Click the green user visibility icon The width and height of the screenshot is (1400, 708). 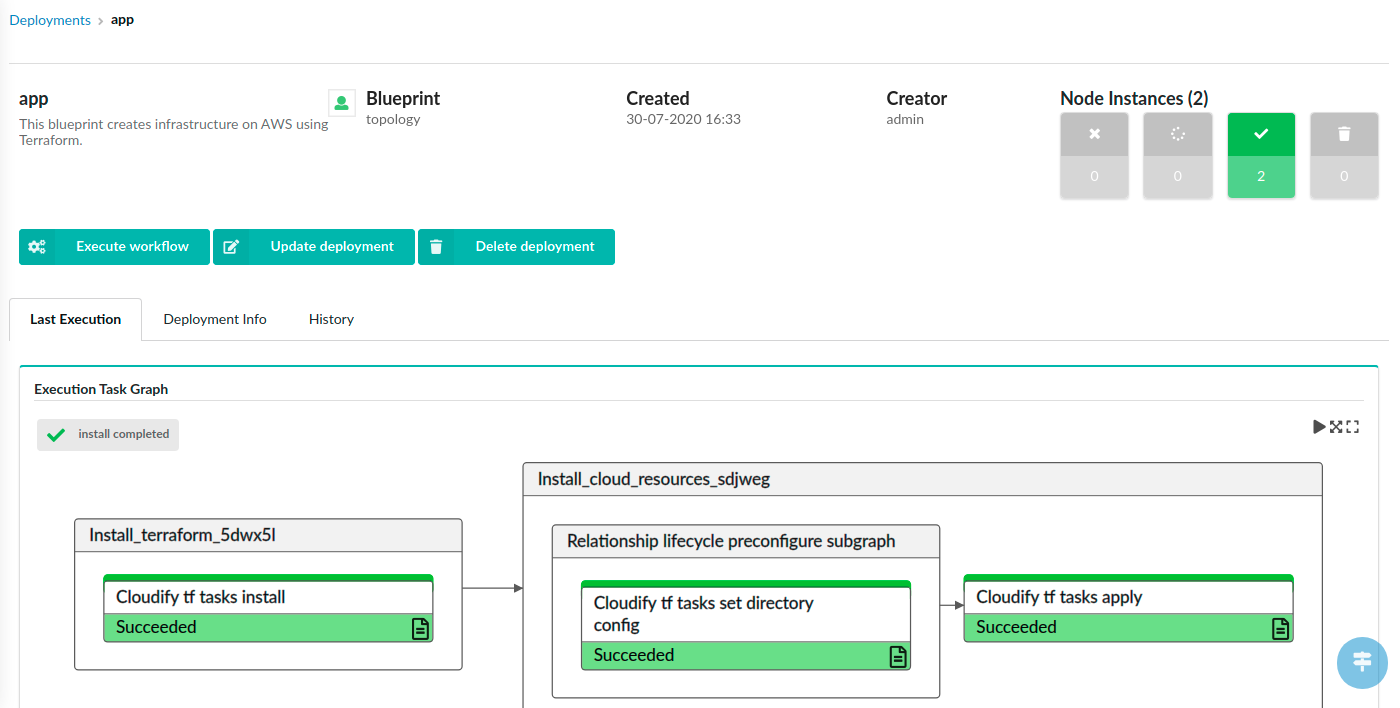pyautogui.click(x=342, y=102)
